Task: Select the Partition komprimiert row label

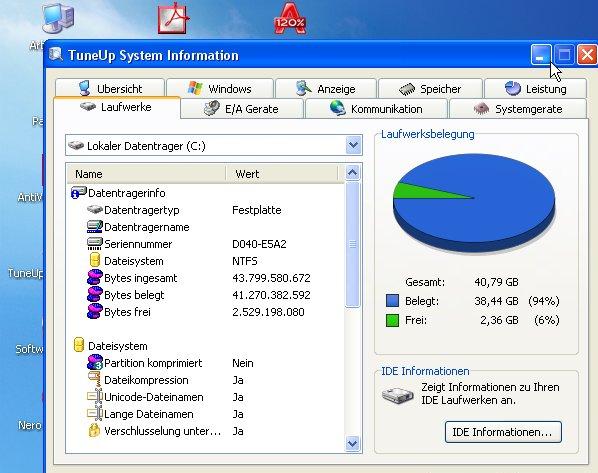Action: (x=153, y=363)
